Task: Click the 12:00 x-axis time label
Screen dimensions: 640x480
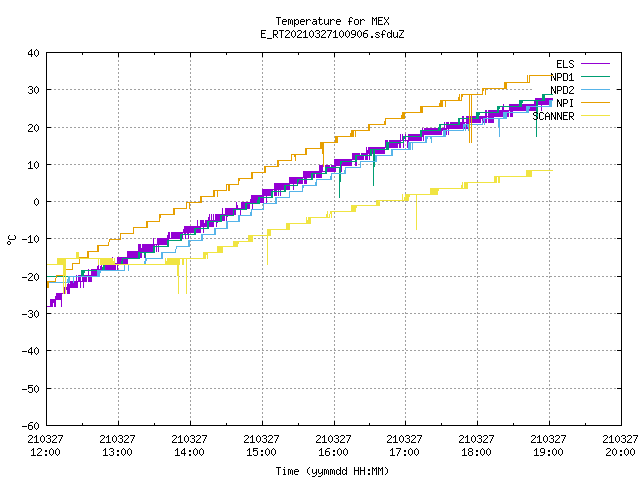Action: pos(45,452)
